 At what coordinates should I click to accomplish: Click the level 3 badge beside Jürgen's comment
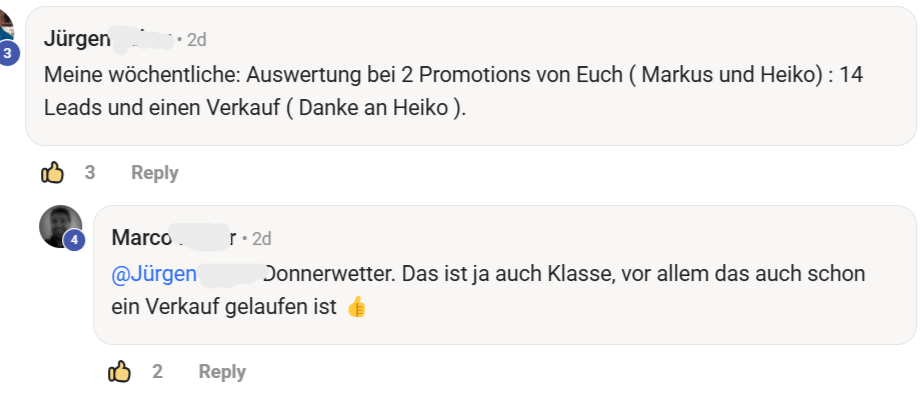pos(8,54)
